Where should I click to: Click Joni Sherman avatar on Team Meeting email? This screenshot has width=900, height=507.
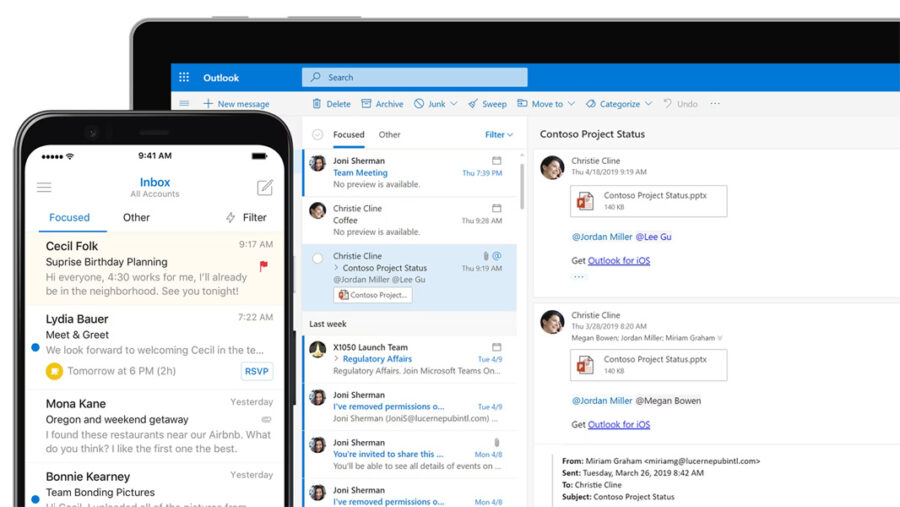317,163
